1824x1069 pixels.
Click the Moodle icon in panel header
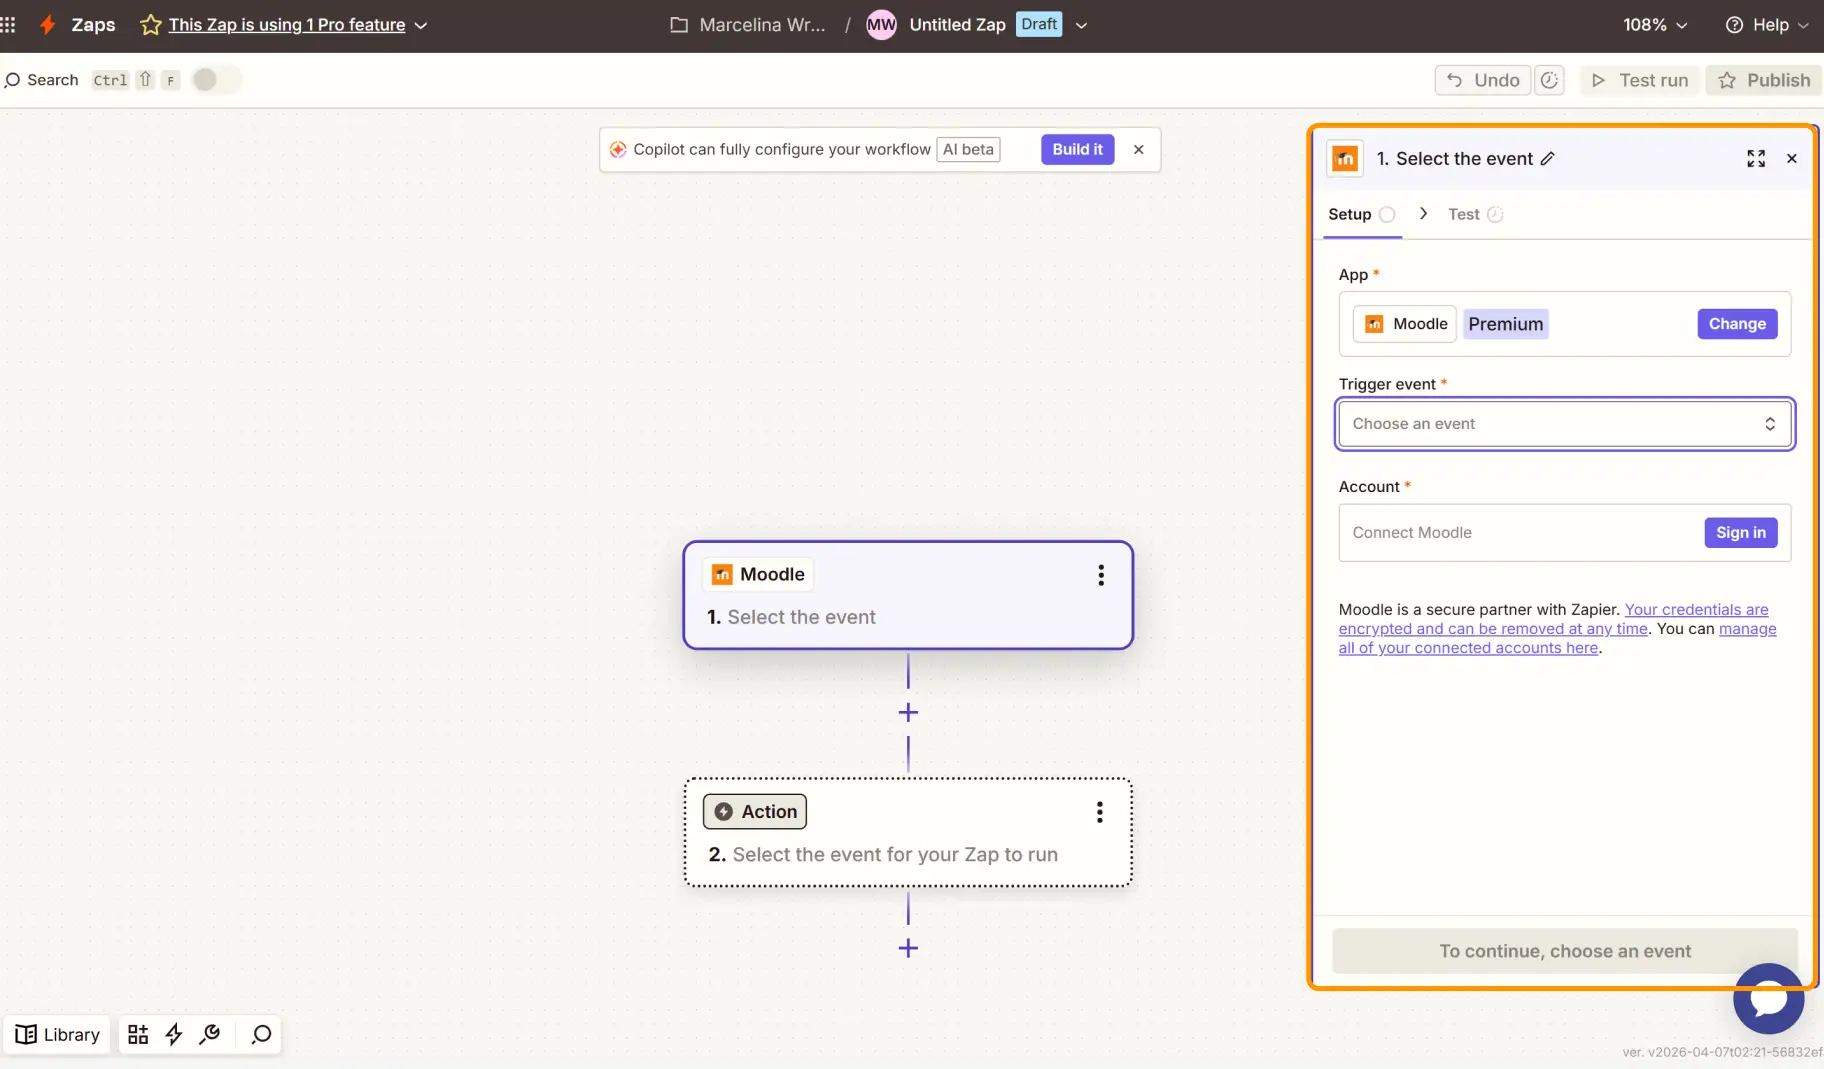(x=1345, y=159)
